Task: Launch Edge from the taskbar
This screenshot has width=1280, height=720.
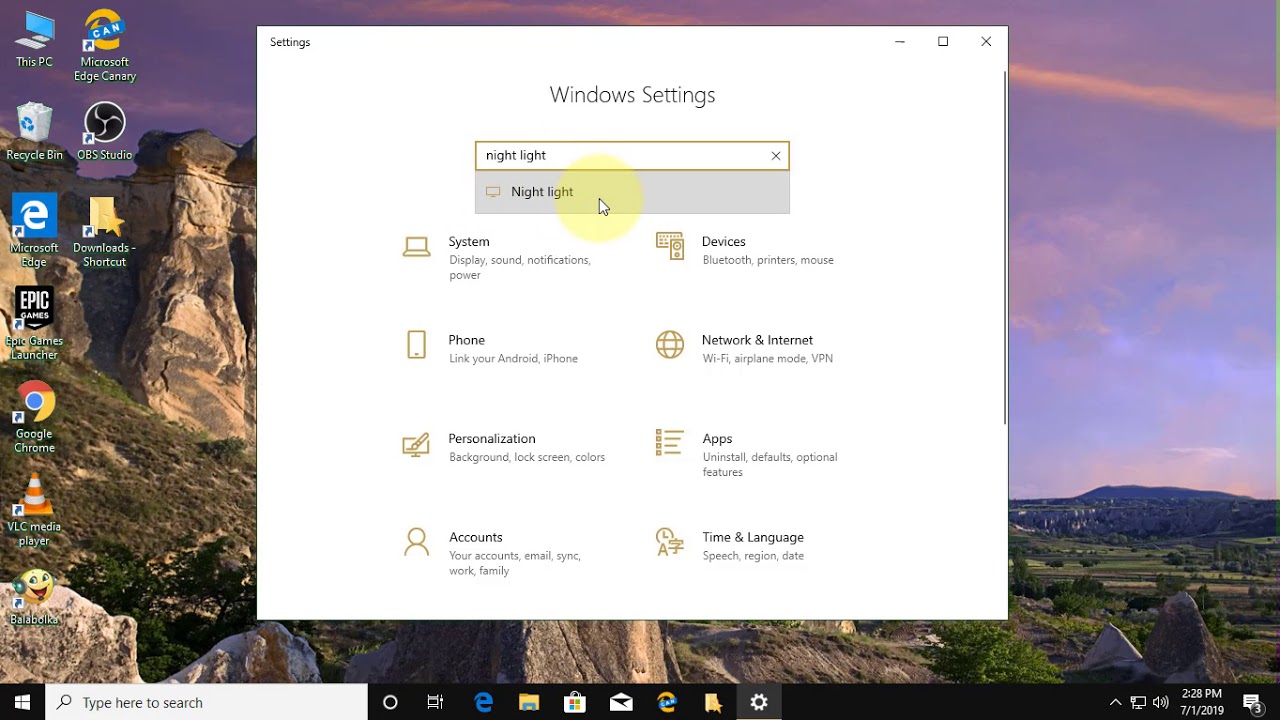Action: pos(483,702)
